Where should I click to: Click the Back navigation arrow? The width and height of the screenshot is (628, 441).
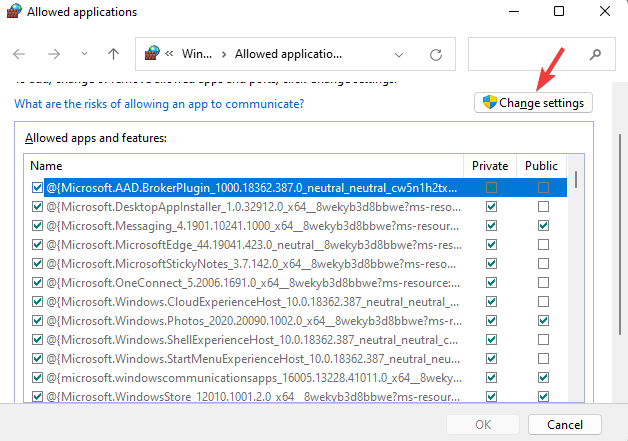tap(19, 54)
